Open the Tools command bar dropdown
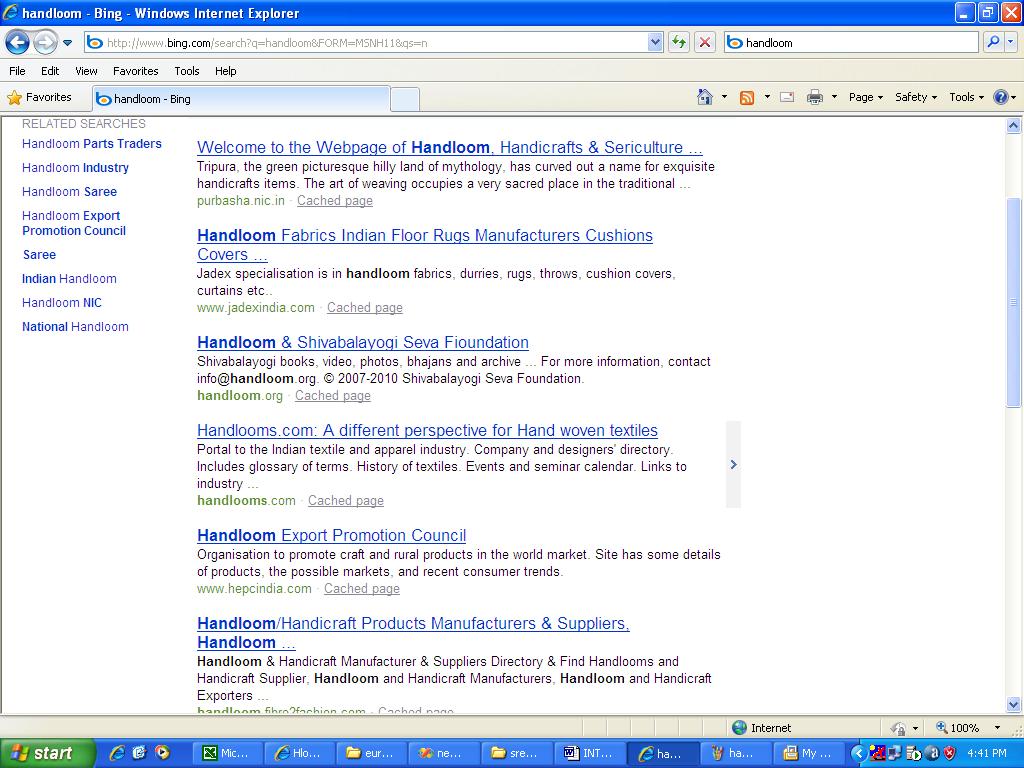1024x768 pixels. [x=967, y=97]
